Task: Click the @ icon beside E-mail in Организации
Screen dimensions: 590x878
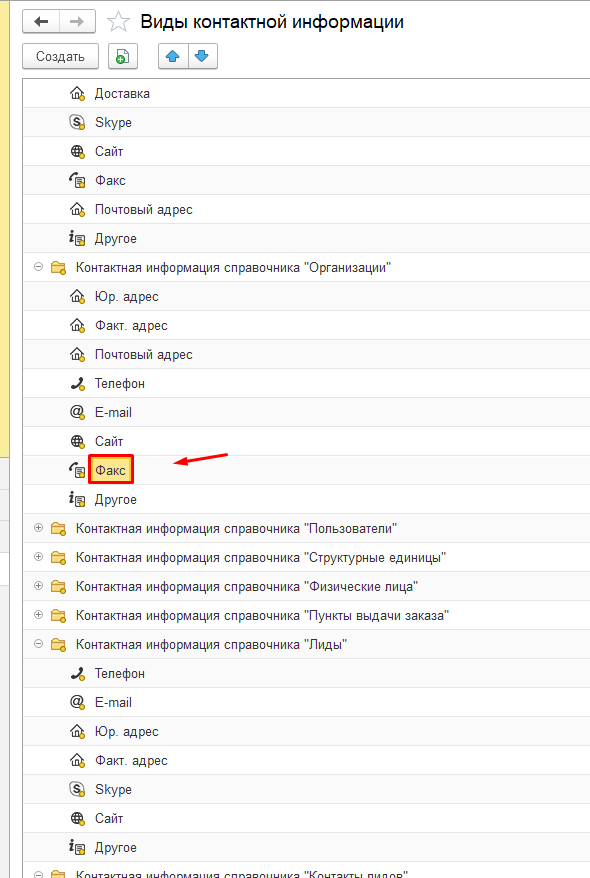Action: click(77, 413)
